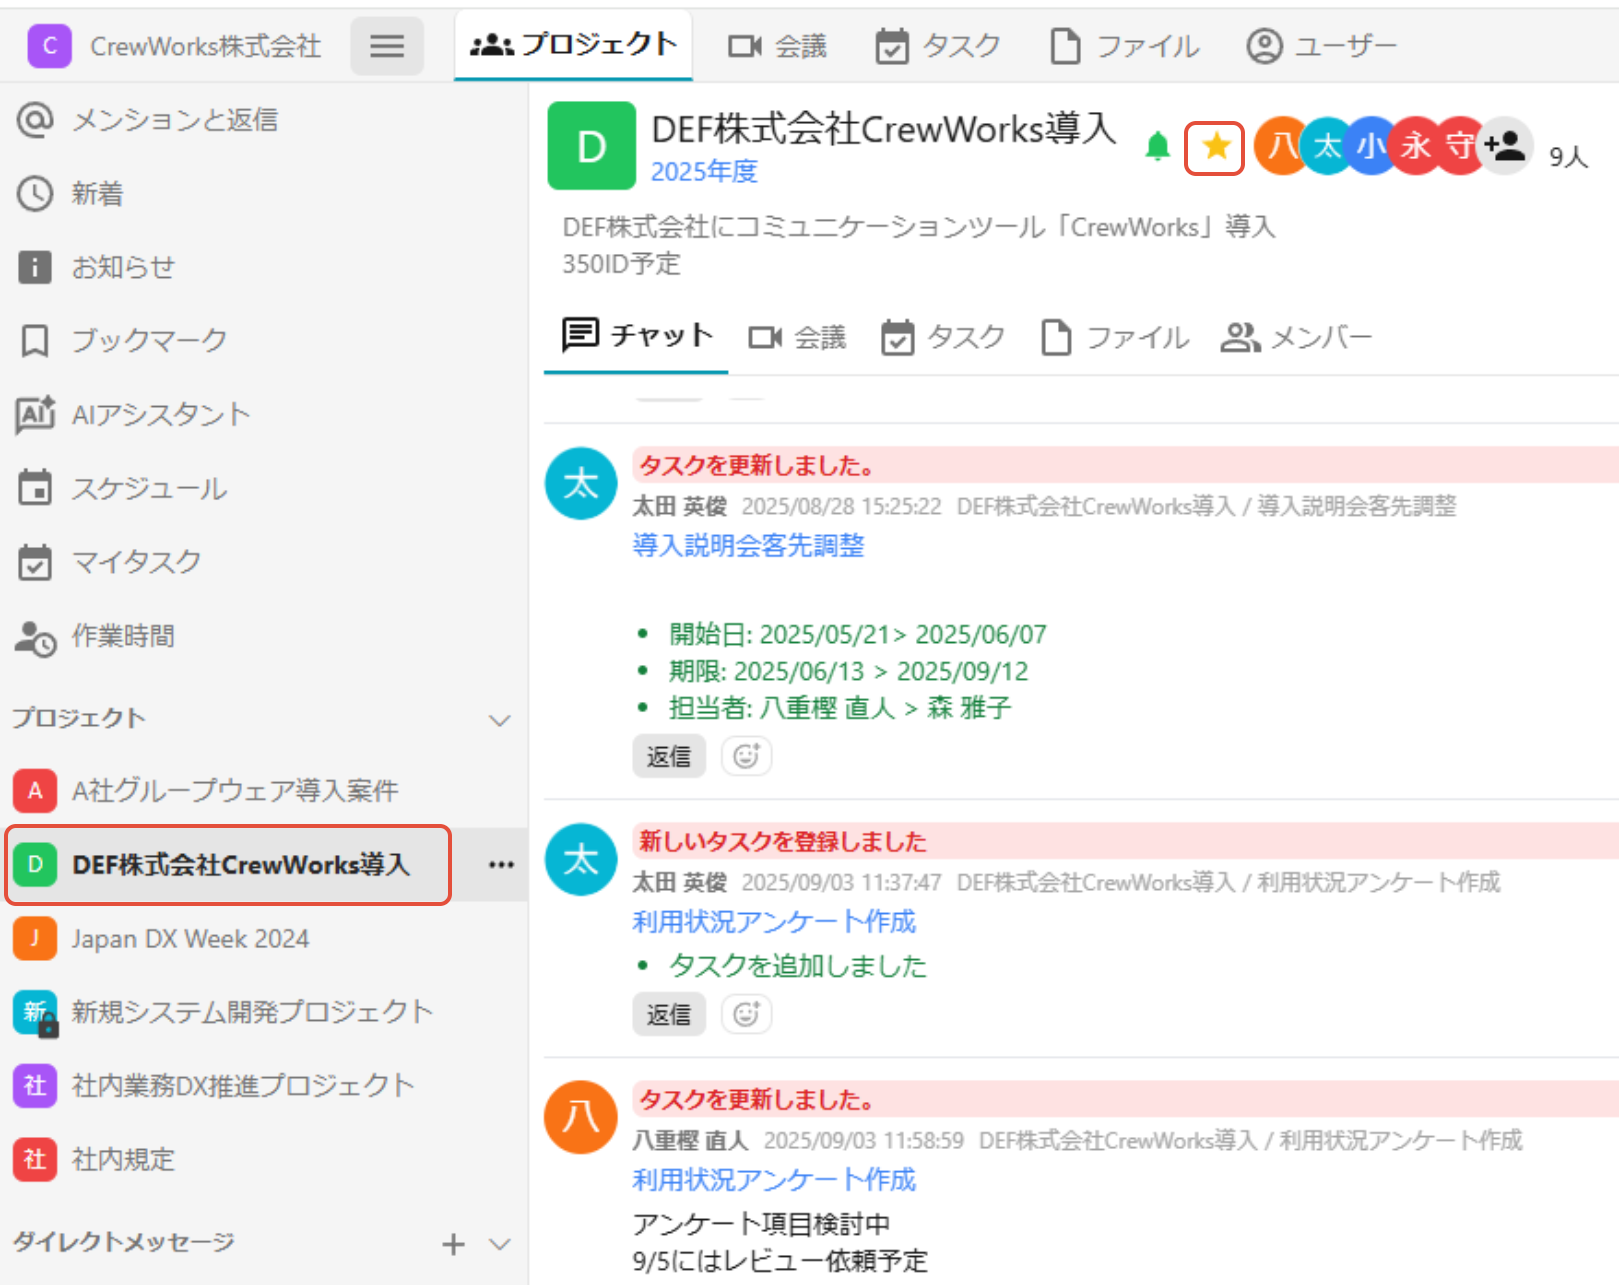The image size is (1619, 1285).
Task: Collapse the ダイレクトメッセージ section chevron
Action: [499, 1244]
